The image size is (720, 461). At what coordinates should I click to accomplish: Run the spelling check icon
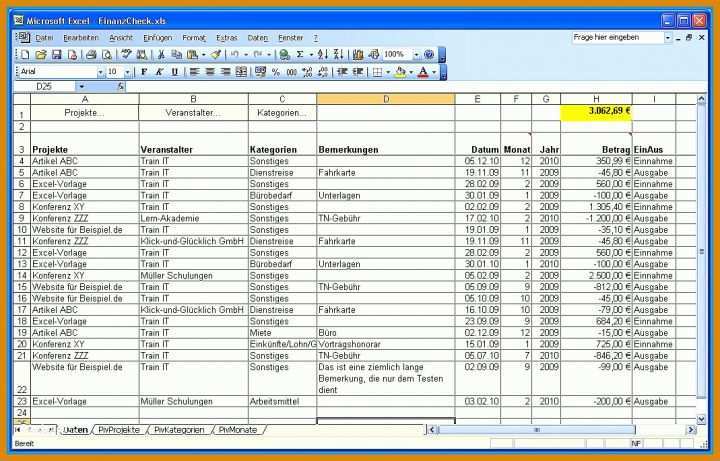point(126,55)
